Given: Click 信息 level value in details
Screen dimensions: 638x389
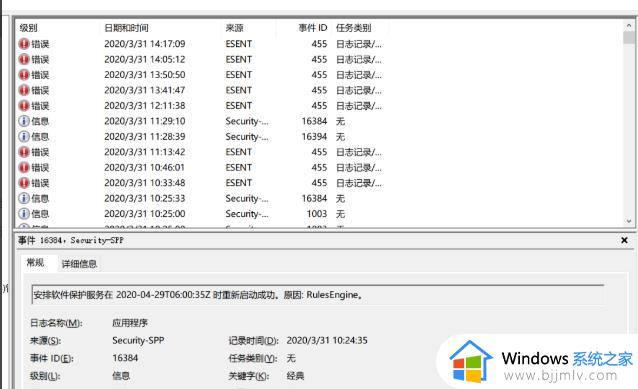Looking at the screenshot, I should 121,375.
